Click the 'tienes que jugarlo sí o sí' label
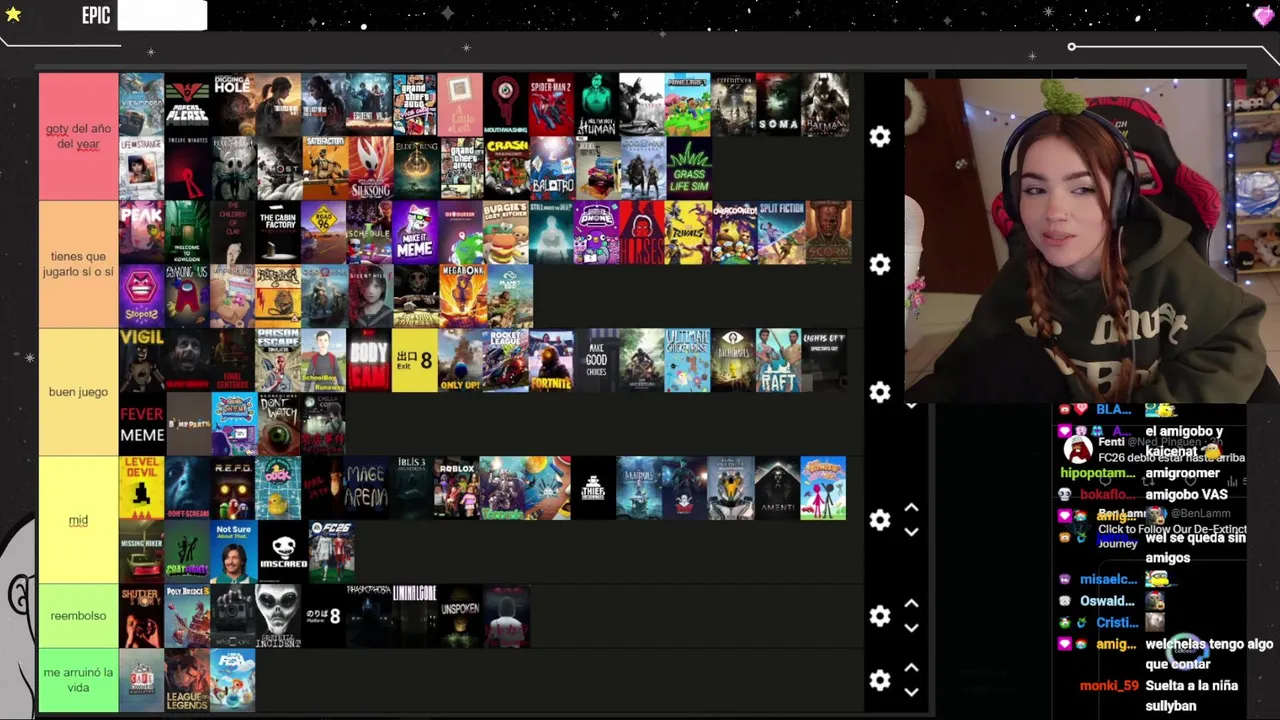This screenshot has width=1280, height=720. click(78, 264)
